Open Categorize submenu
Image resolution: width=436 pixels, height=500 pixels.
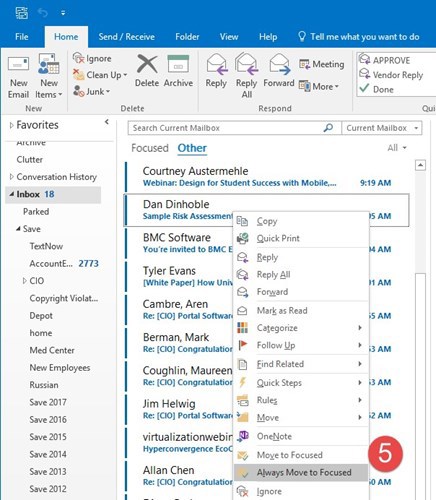[301, 328]
